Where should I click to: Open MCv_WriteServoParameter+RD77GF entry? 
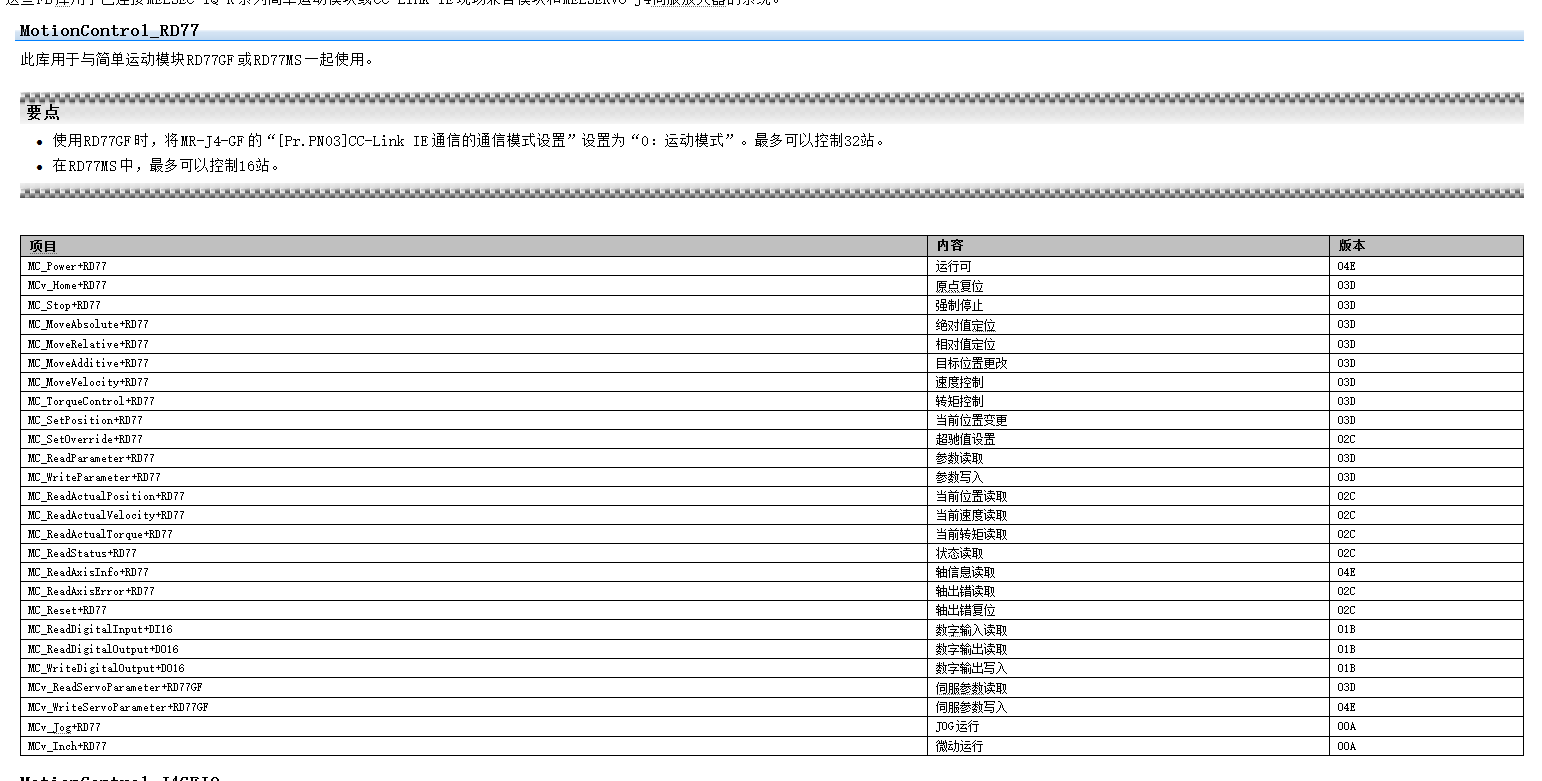tap(118, 707)
